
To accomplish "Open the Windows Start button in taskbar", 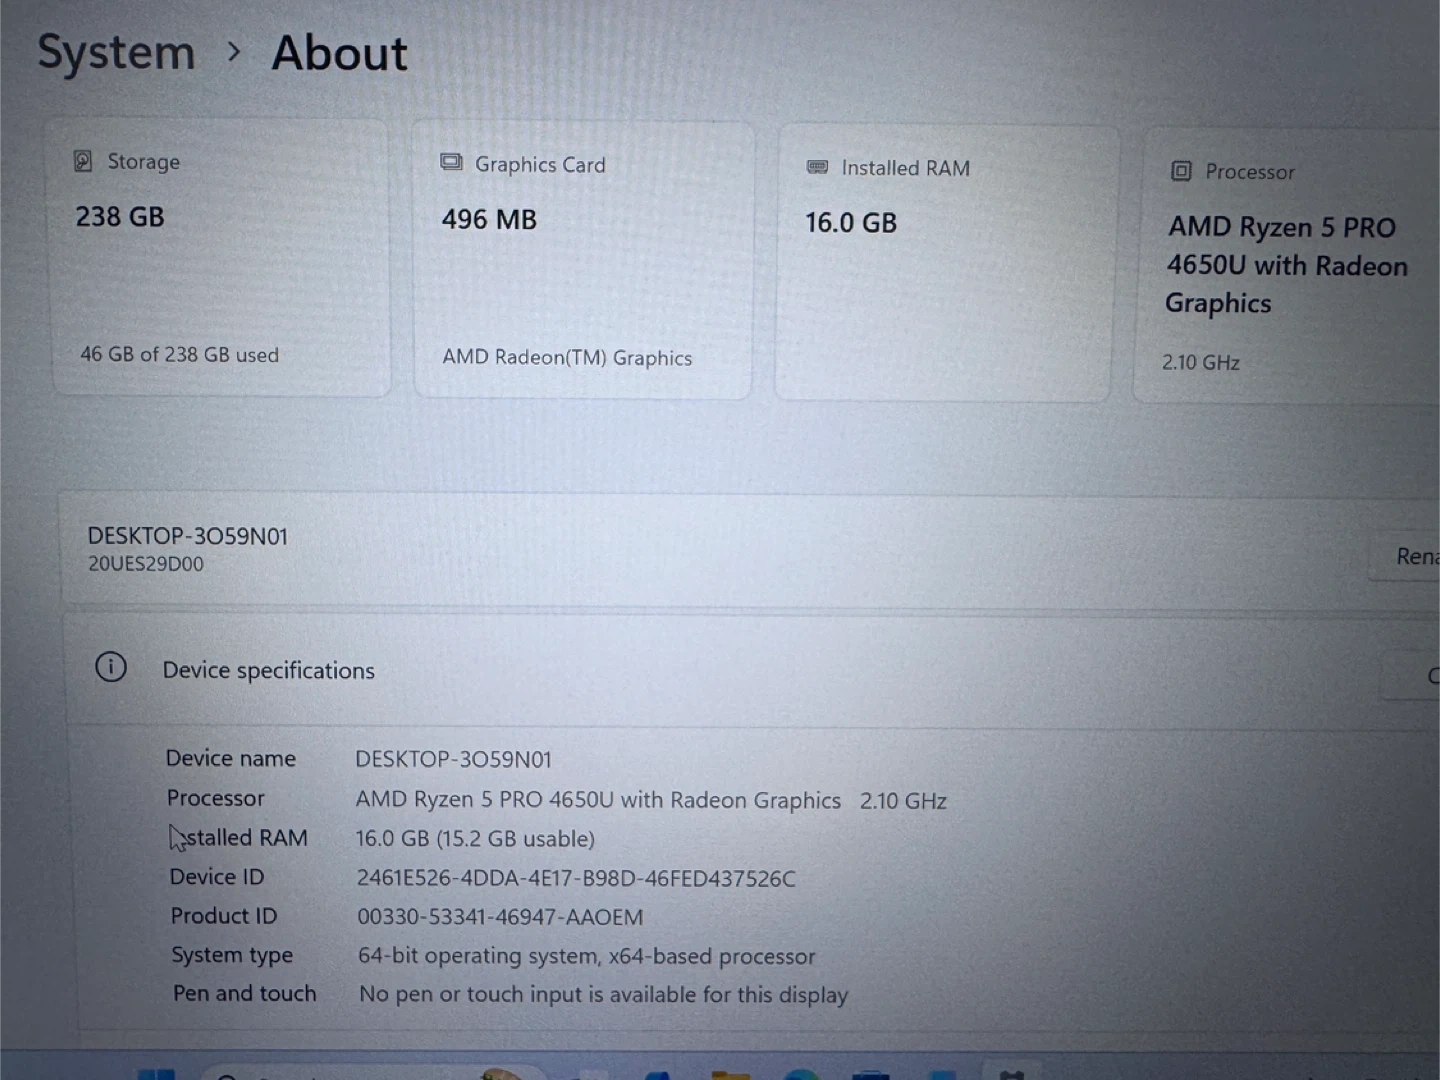I will (156, 1074).
